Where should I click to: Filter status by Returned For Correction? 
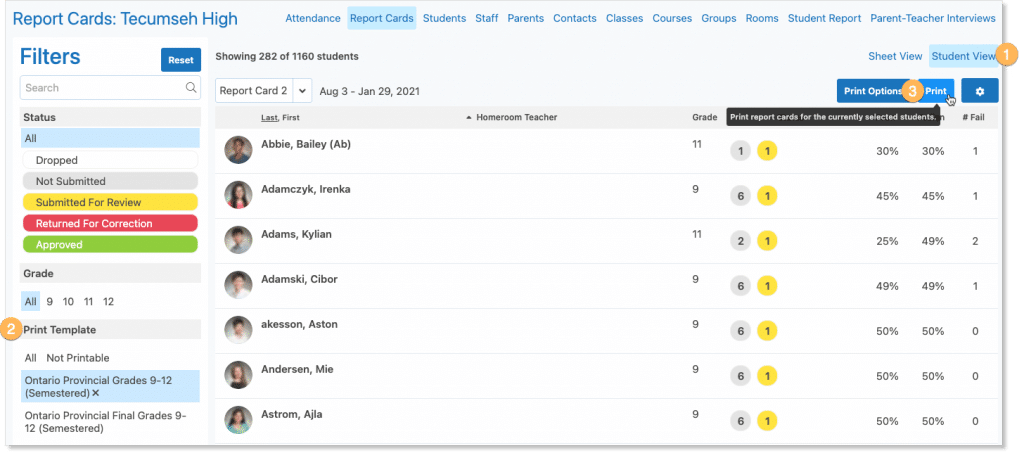click(110, 223)
